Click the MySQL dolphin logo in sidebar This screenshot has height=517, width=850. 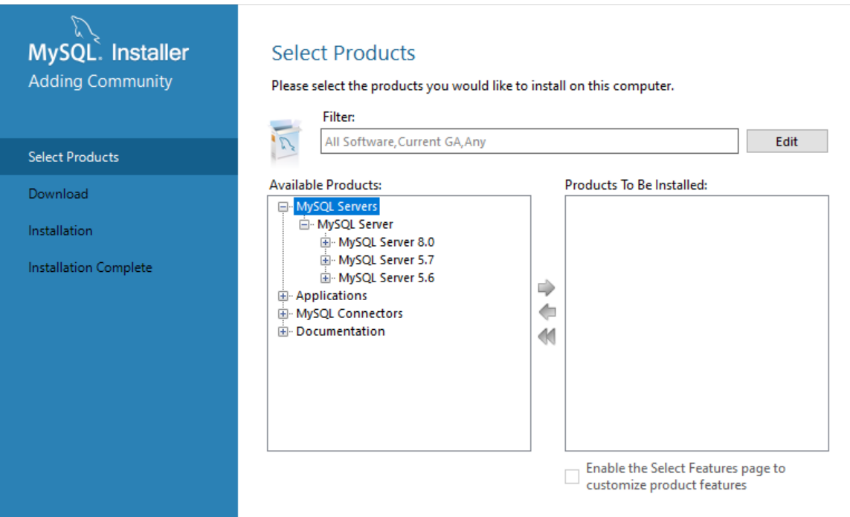(85, 28)
